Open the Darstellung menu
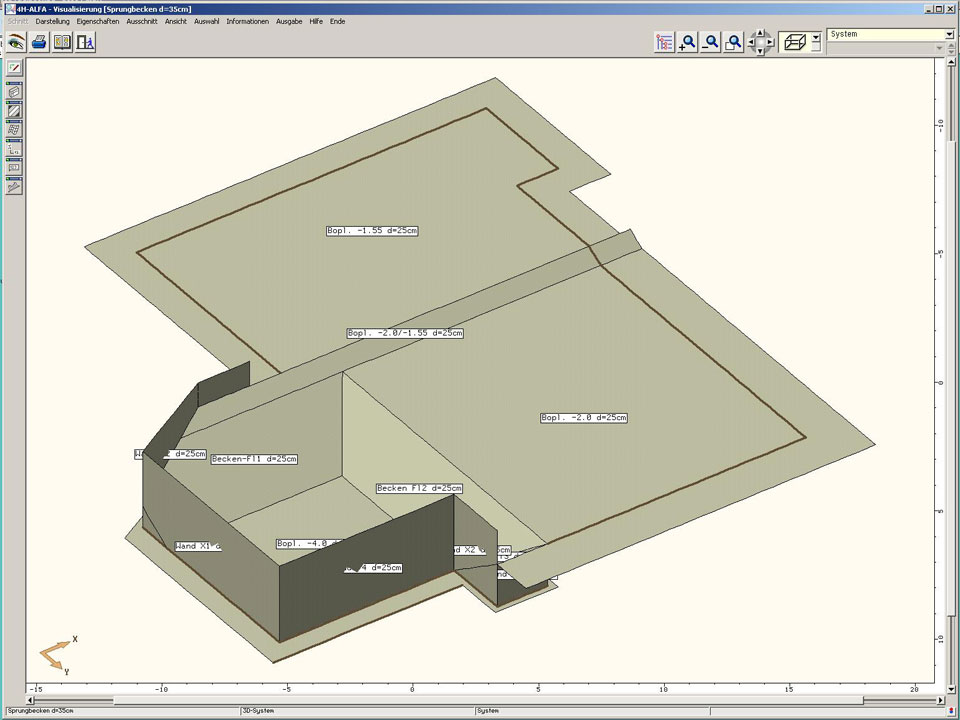 (x=52, y=21)
